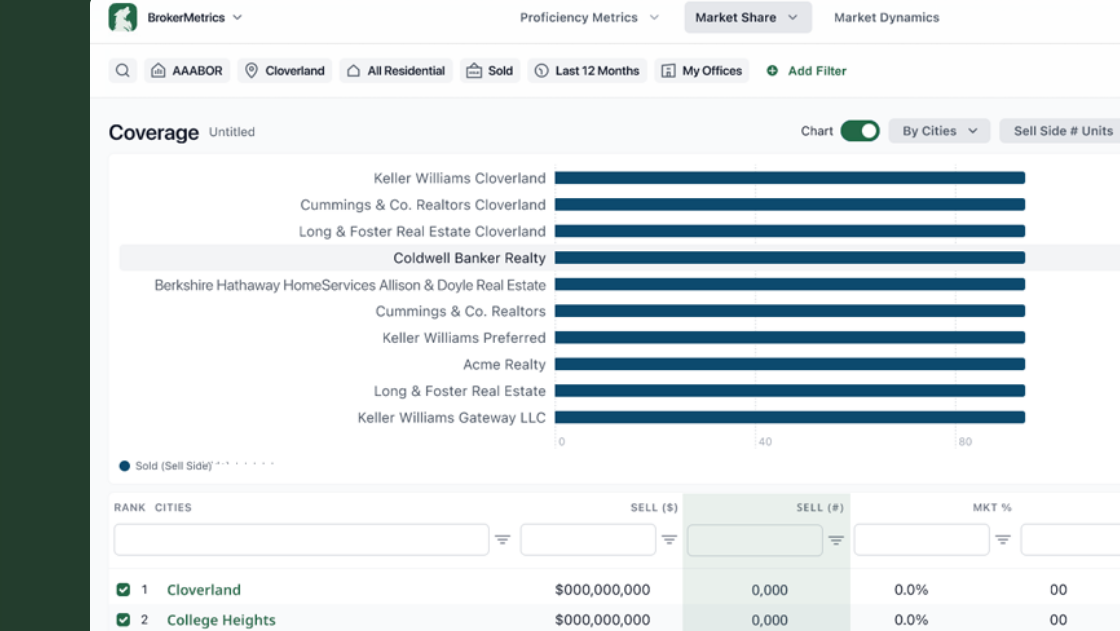1120x631 pixels.
Task: Click the Keller Williams Gateway LLC label
Action: pyautogui.click(x=451, y=417)
